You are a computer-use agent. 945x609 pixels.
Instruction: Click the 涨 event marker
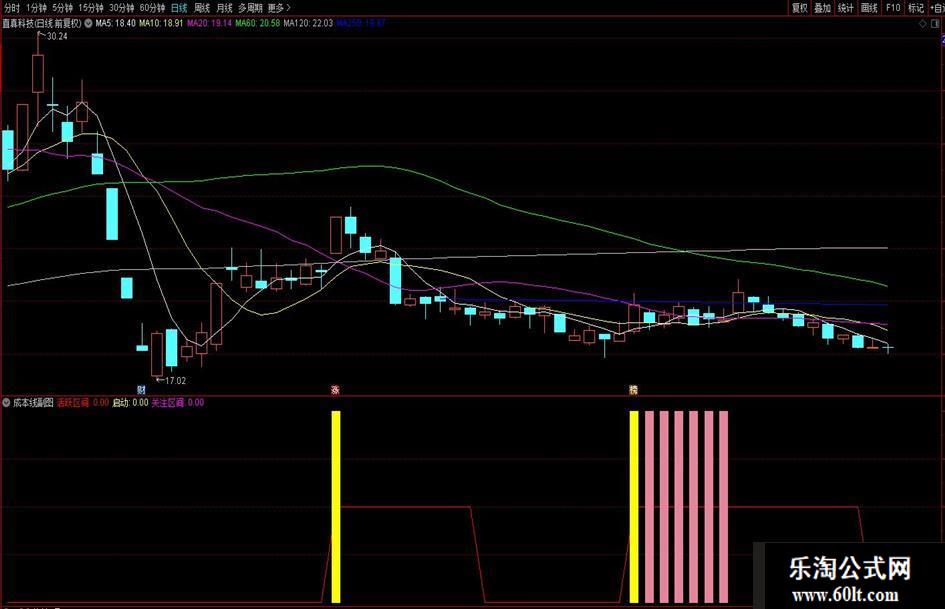(336, 390)
